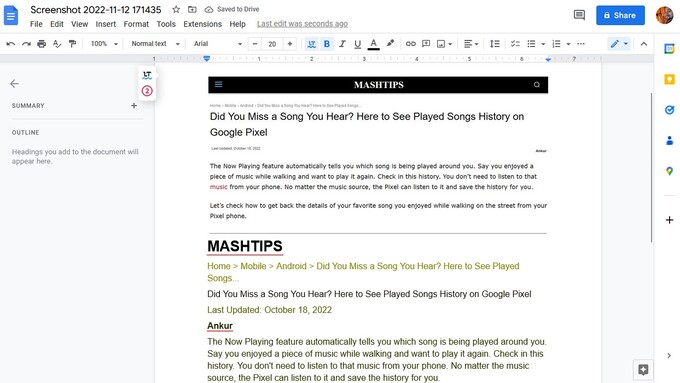Screen dimensions: 680x383
Task: Open the Help menu
Action: click(237, 24)
